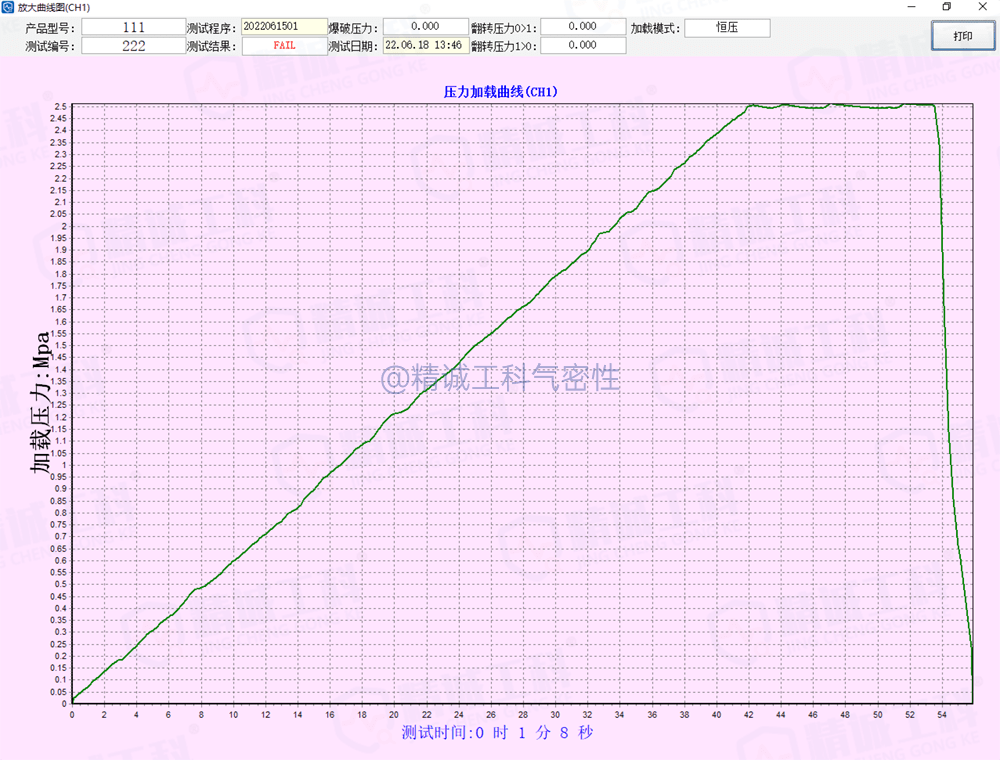Focus the 爆破压力 value field
This screenshot has width=1000, height=760.
pyautogui.click(x=424, y=27)
